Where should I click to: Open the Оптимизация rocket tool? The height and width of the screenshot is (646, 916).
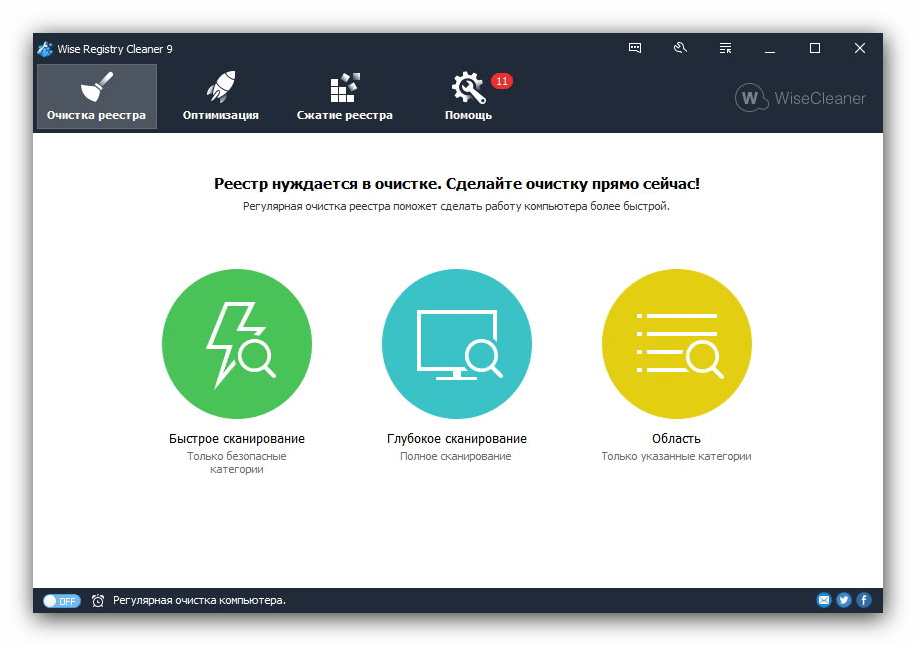[222, 85]
